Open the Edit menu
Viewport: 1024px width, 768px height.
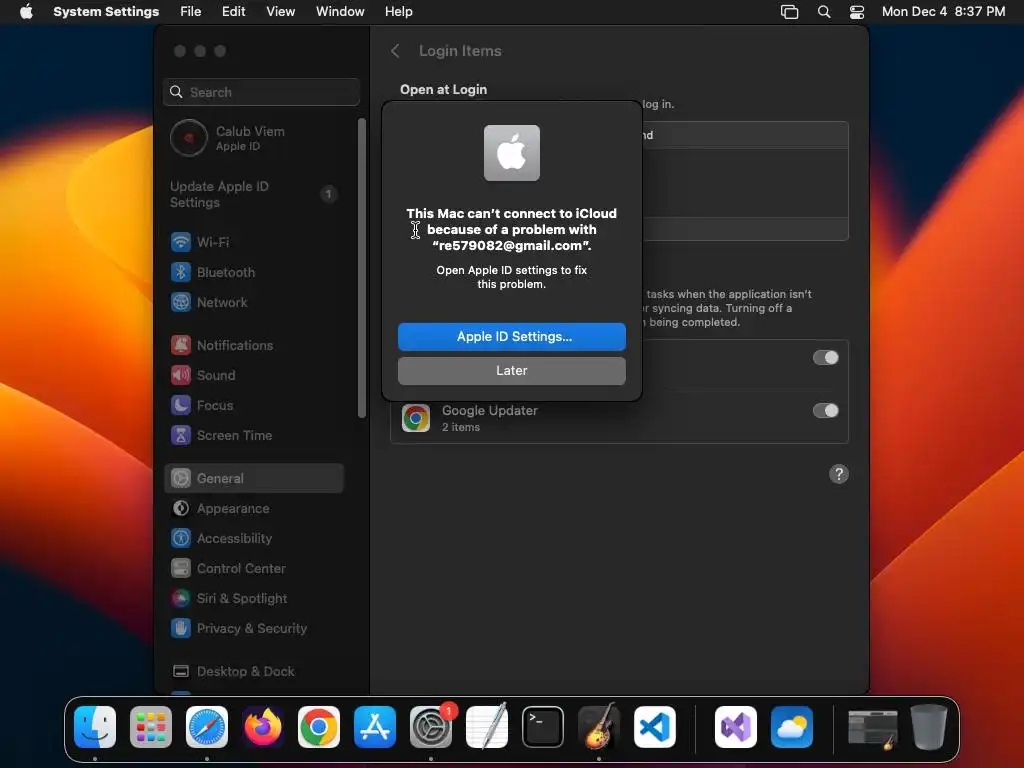(x=234, y=12)
